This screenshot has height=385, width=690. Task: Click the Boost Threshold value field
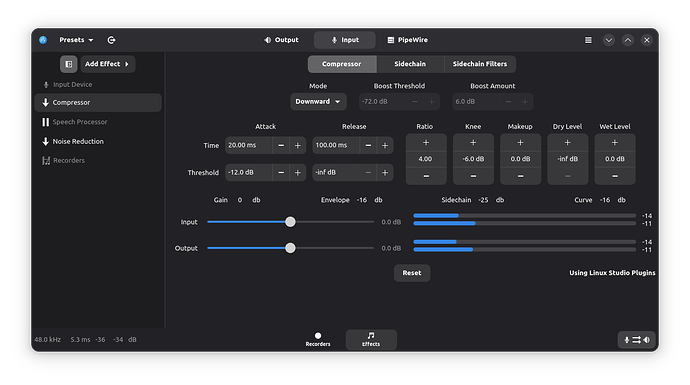(x=383, y=102)
